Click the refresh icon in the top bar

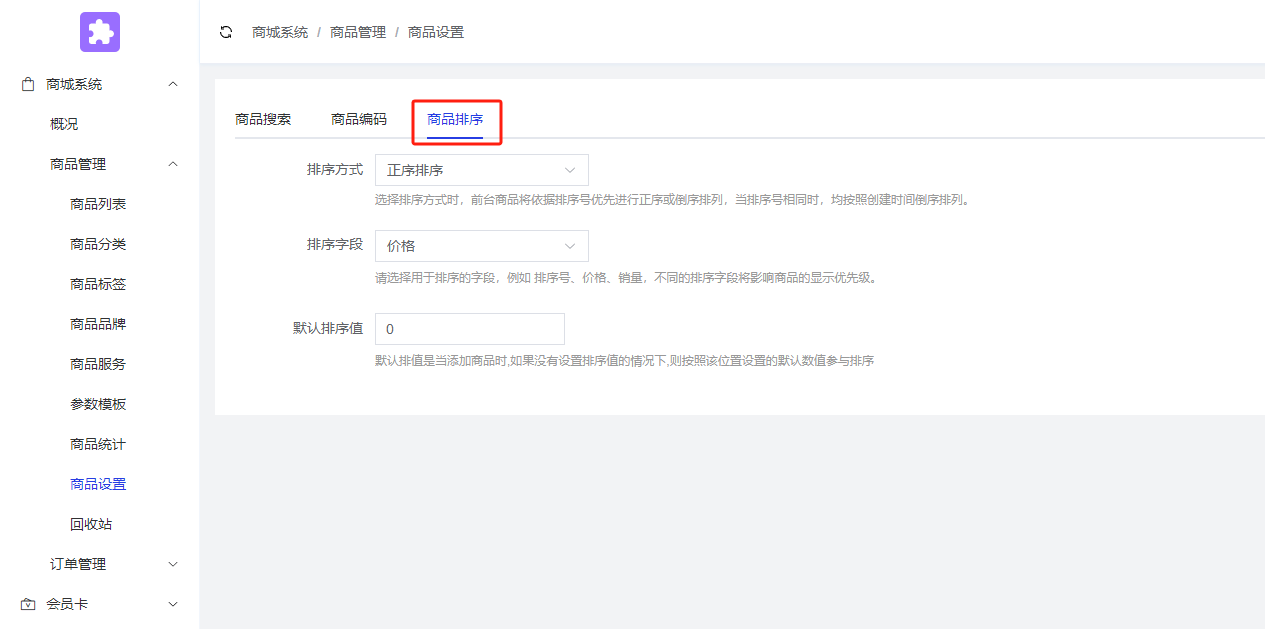[x=226, y=31]
